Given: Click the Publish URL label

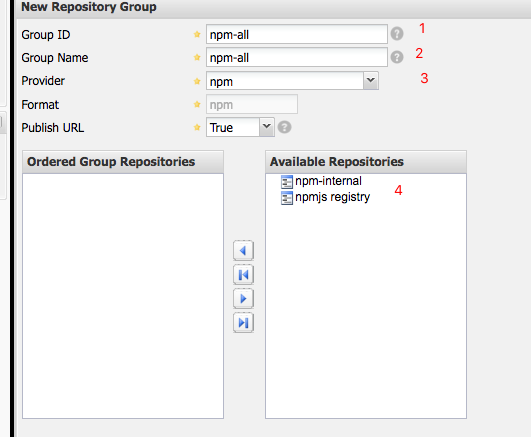Looking at the screenshot, I should 52,128.
